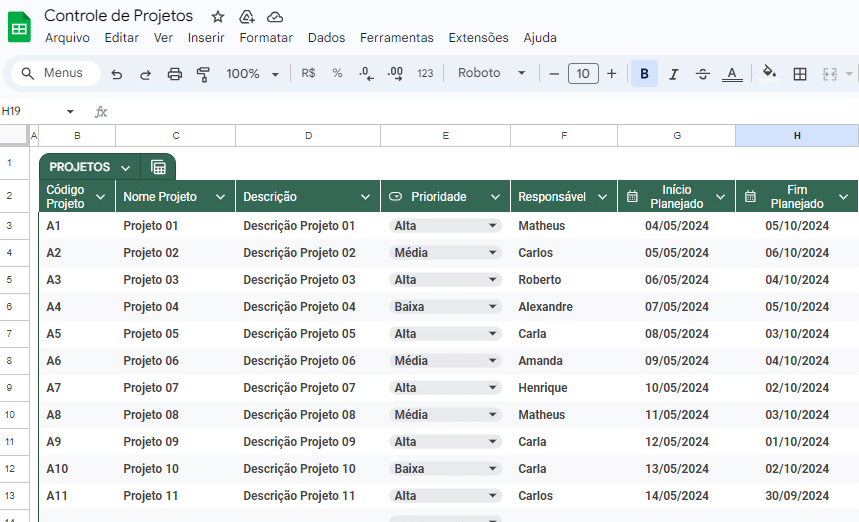Click the undo arrow icon
This screenshot has width=859, height=522.
coord(116,74)
